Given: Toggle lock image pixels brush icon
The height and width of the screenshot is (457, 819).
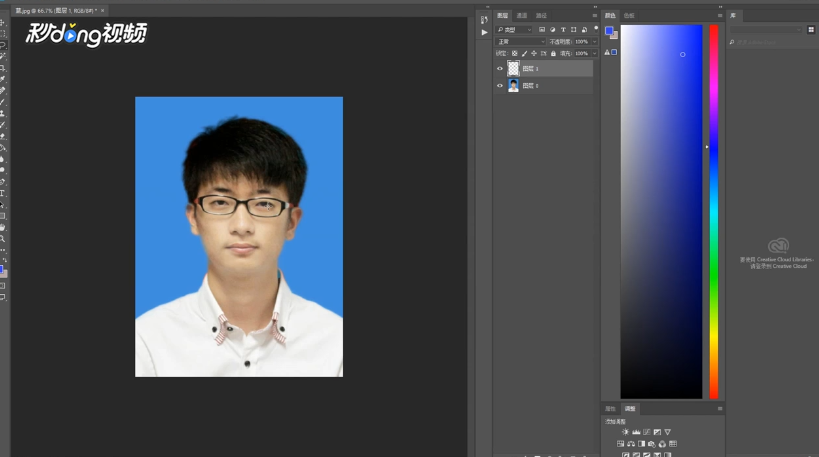Looking at the screenshot, I should (x=524, y=53).
